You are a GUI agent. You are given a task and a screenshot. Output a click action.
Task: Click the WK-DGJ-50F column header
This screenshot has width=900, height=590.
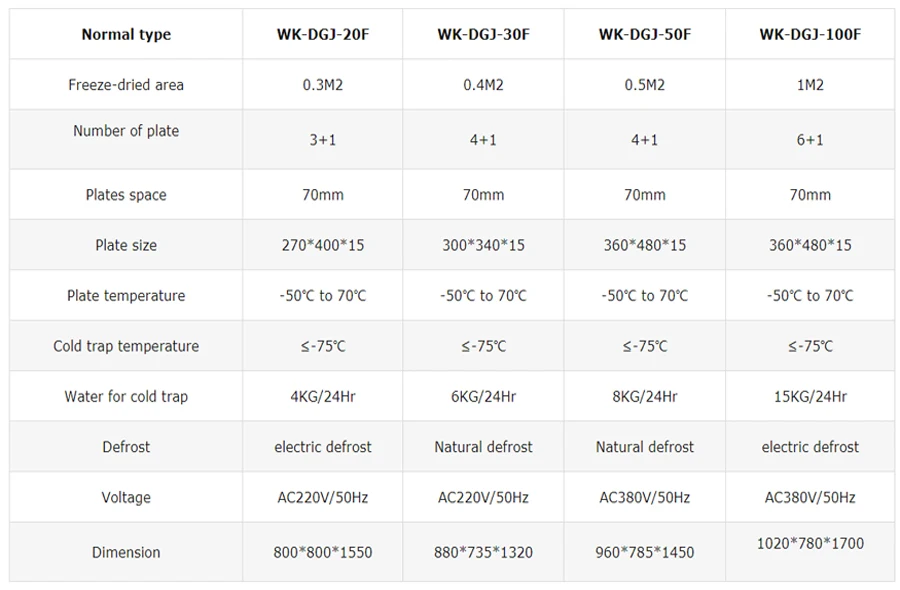click(x=645, y=34)
